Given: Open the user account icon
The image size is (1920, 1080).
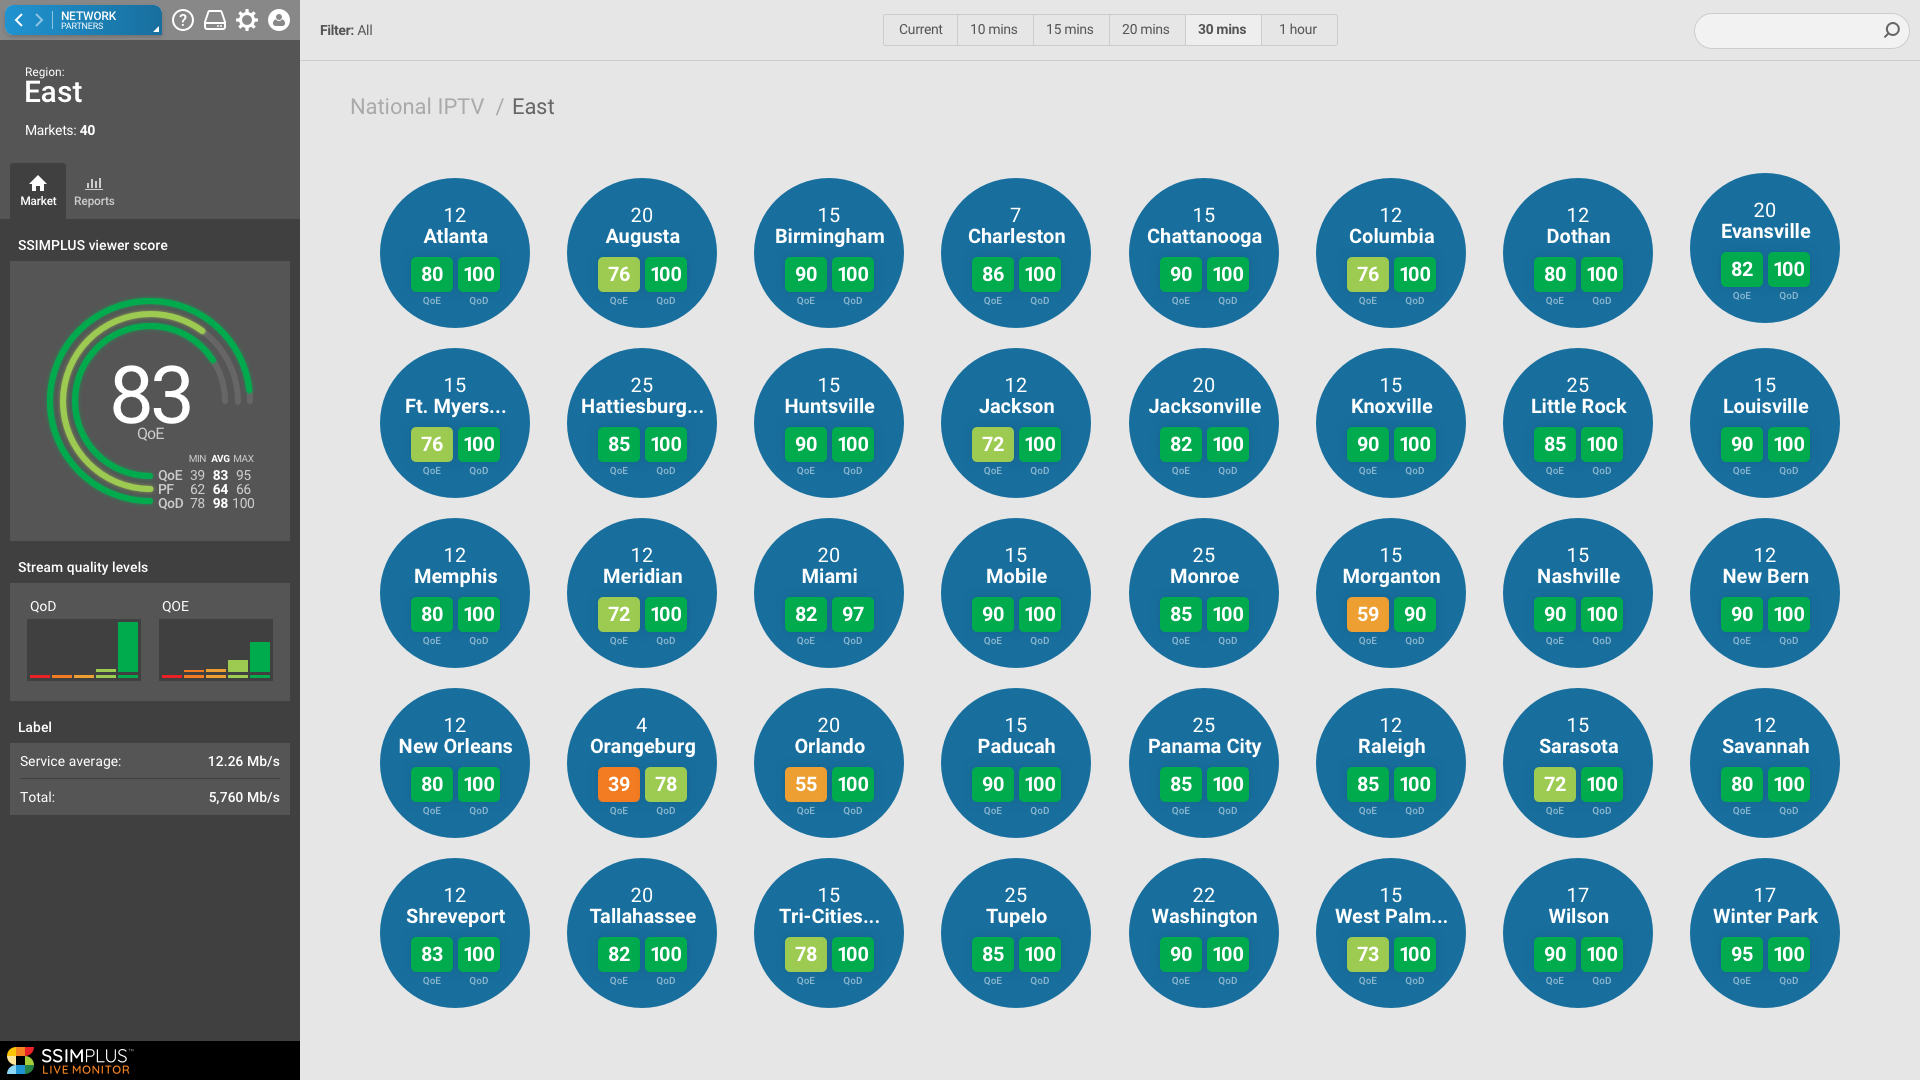Looking at the screenshot, I should coord(279,20).
